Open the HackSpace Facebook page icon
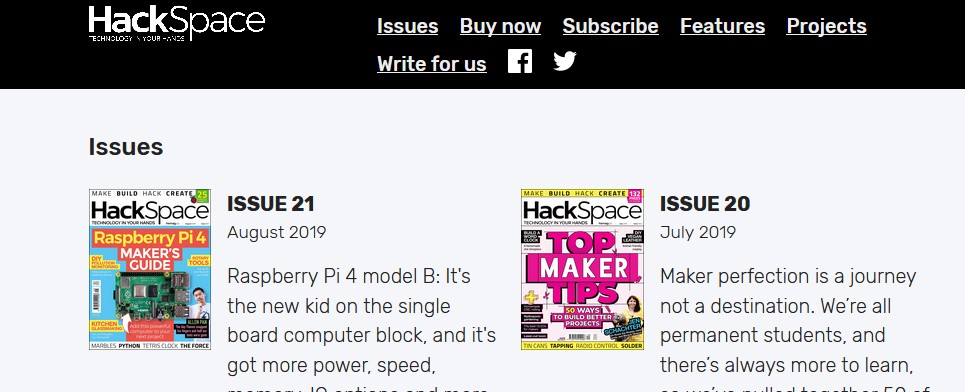Screen dimensions: 965x392 tap(519, 62)
